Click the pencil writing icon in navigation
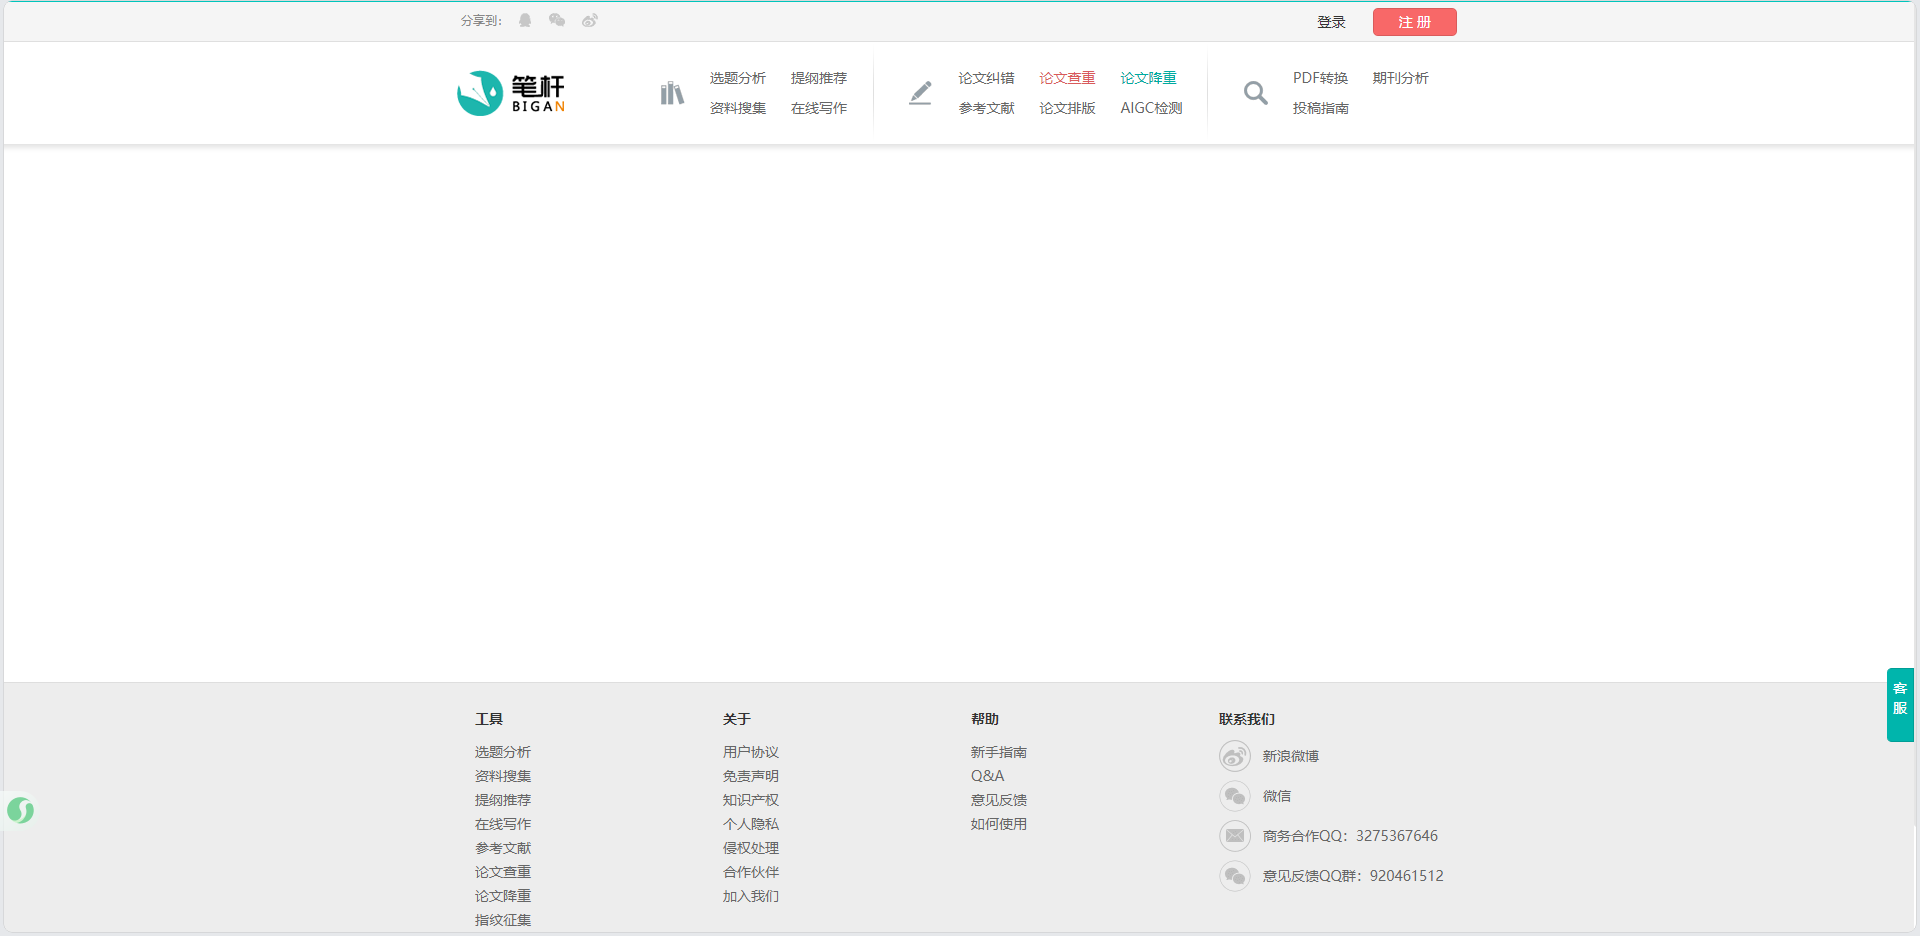Image resolution: width=1920 pixels, height=936 pixels. (x=920, y=93)
